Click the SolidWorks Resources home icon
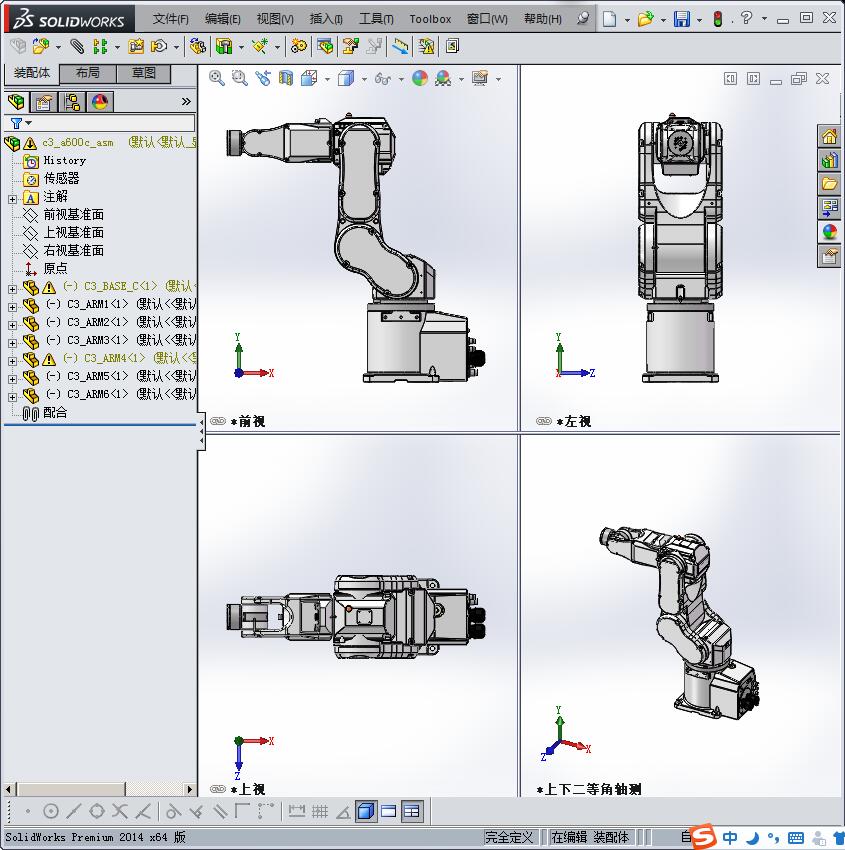 pyautogui.click(x=829, y=137)
